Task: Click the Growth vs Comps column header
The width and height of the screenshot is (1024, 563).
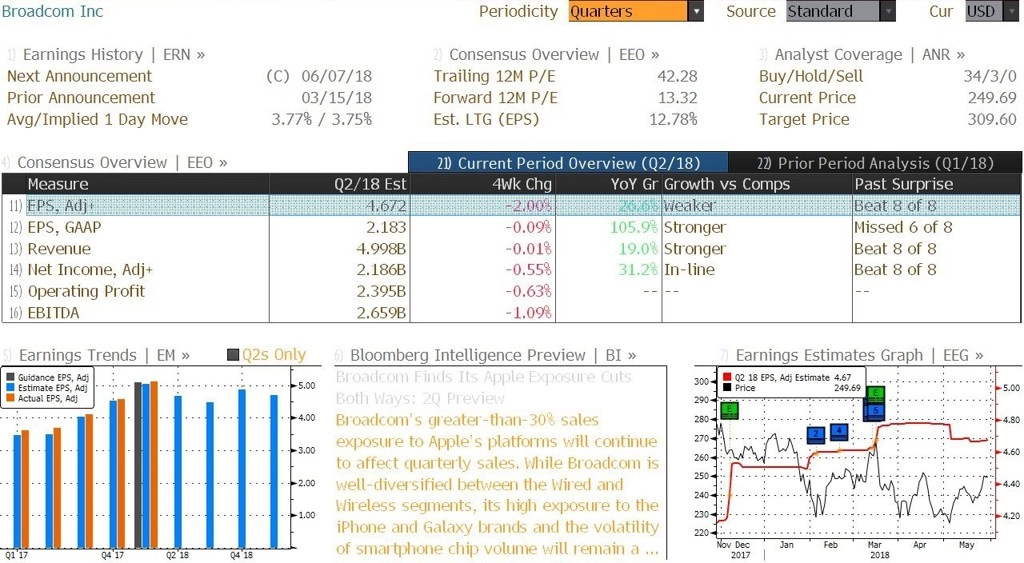Action: pyautogui.click(x=757, y=184)
